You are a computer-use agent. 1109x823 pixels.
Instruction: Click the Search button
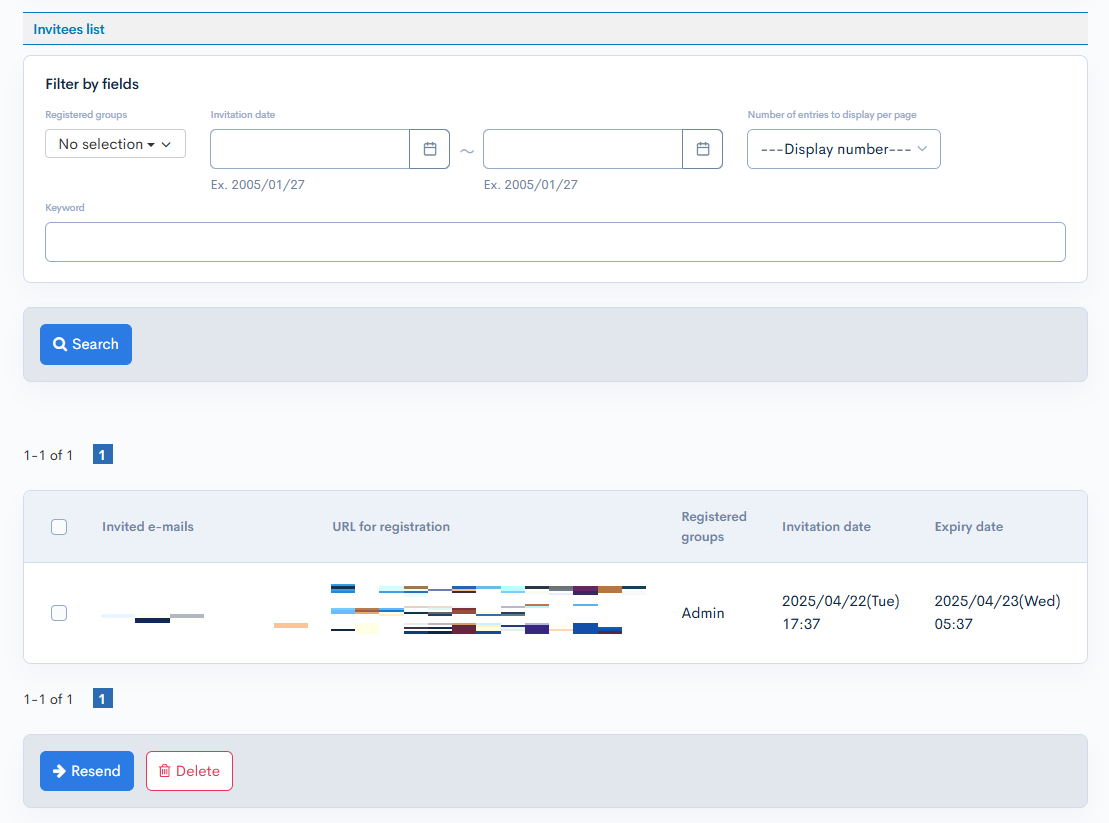pyautogui.click(x=86, y=344)
